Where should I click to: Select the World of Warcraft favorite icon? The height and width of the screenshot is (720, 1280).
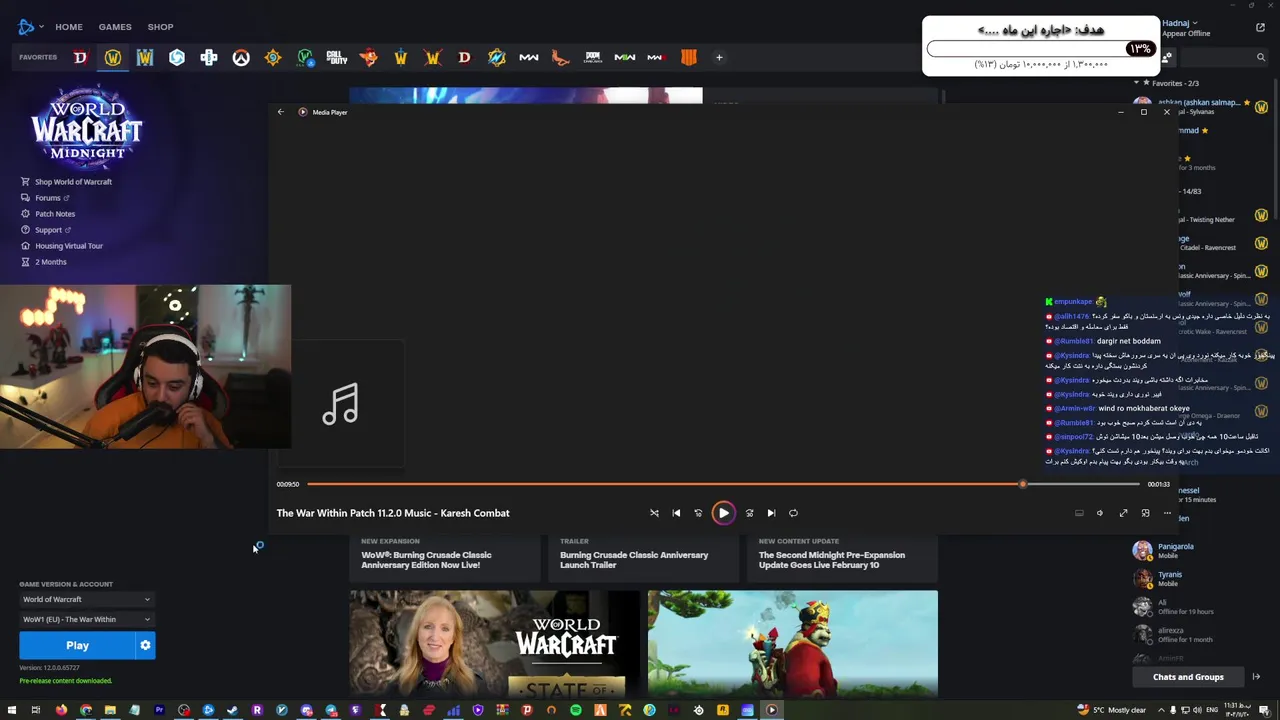113,57
